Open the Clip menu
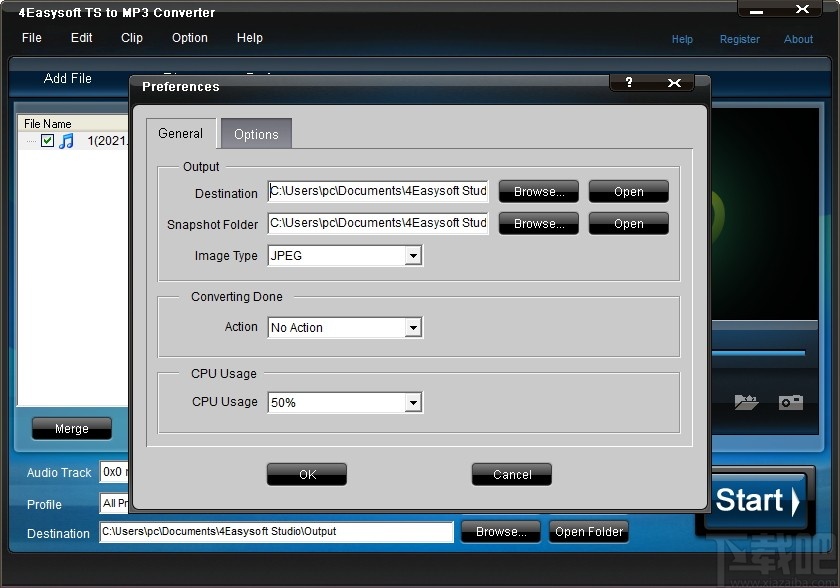The image size is (840, 588). (x=131, y=38)
